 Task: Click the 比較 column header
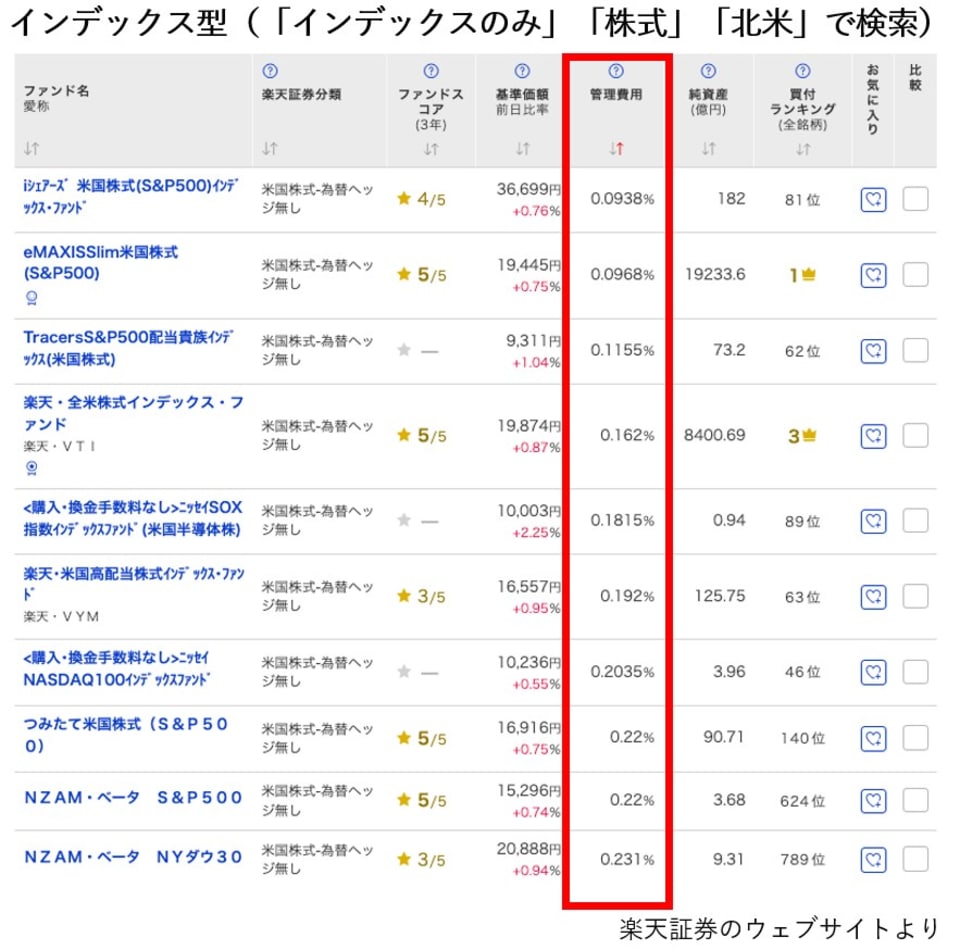[915, 78]
